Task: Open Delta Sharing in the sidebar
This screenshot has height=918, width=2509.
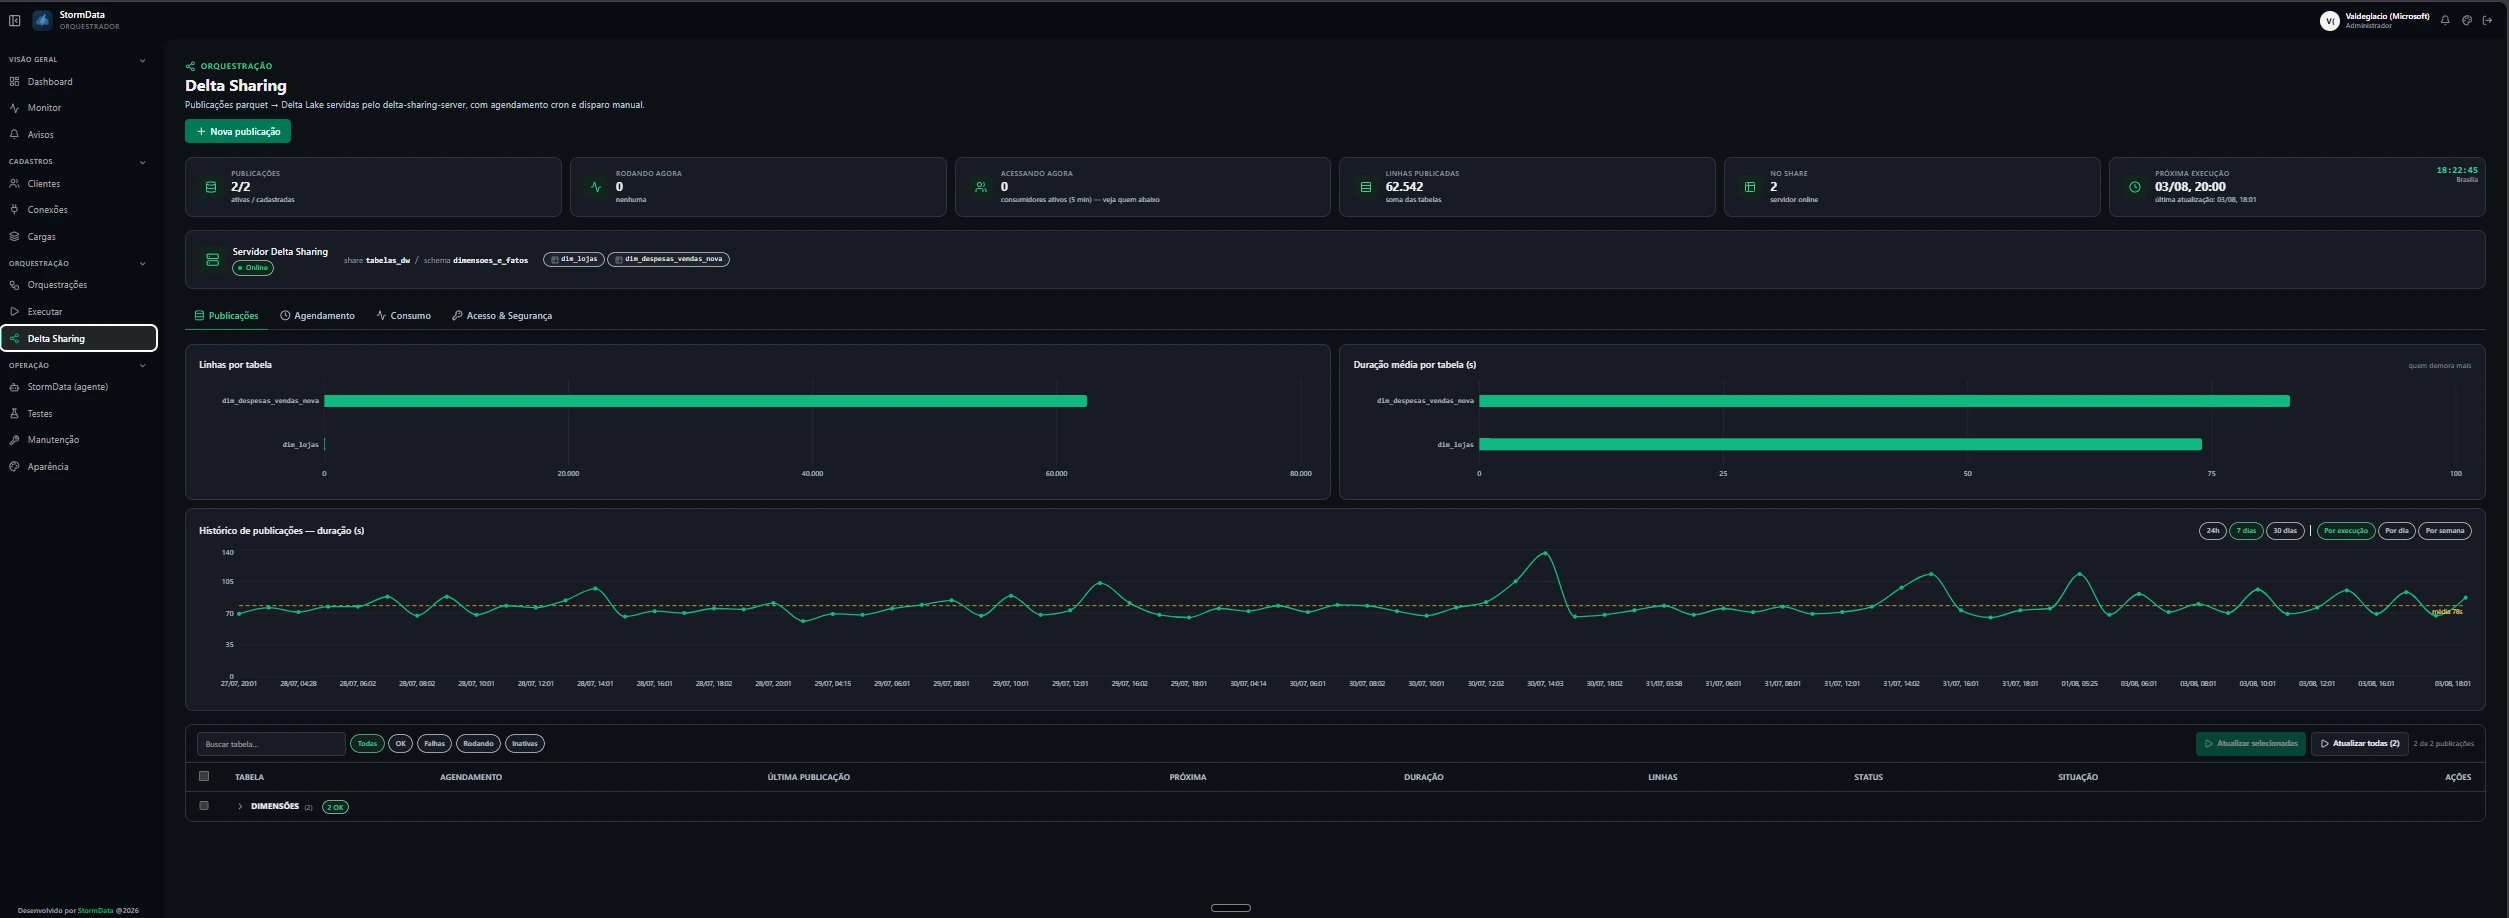Action: (x=79, y=339)
